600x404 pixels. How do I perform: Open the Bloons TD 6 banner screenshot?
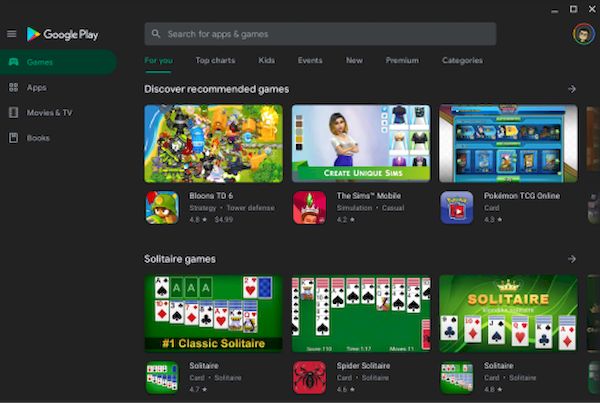click(214, 143)
